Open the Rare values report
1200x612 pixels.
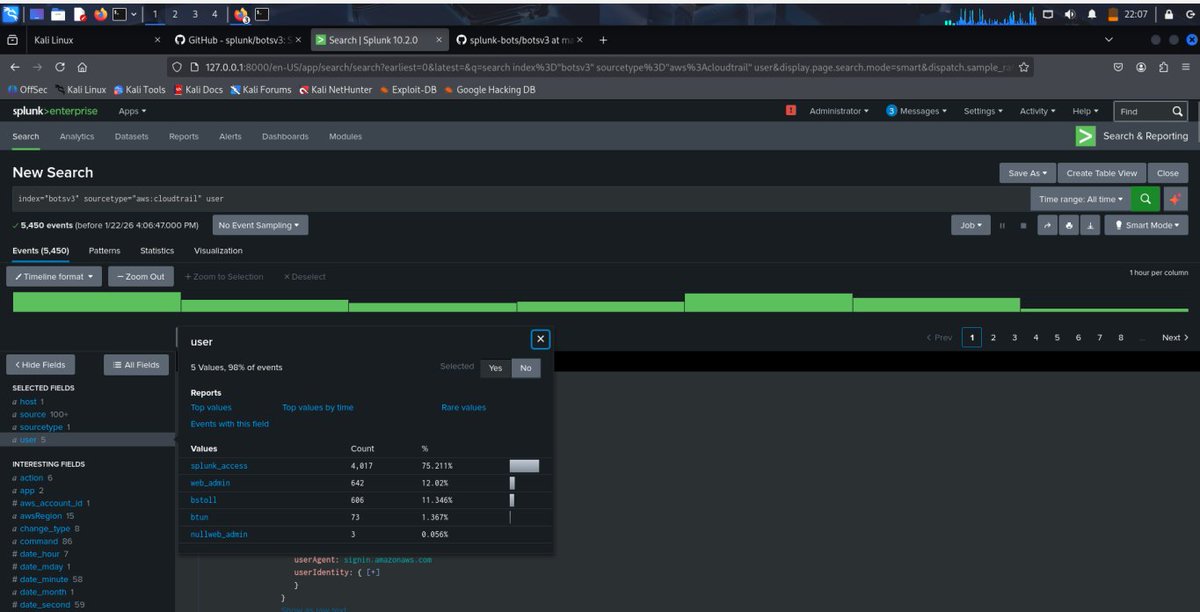coord(464,408)
